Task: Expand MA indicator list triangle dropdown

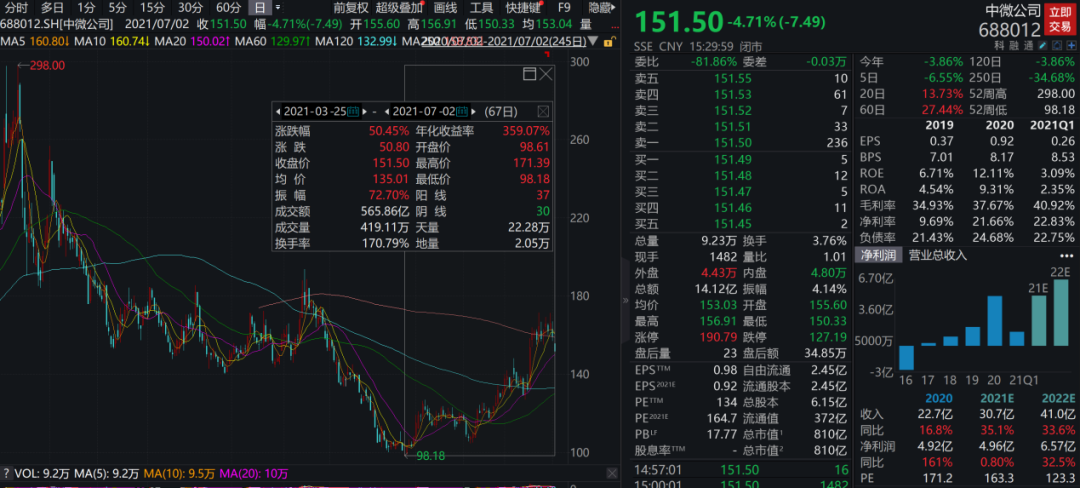Action: [x=592, y=41]
